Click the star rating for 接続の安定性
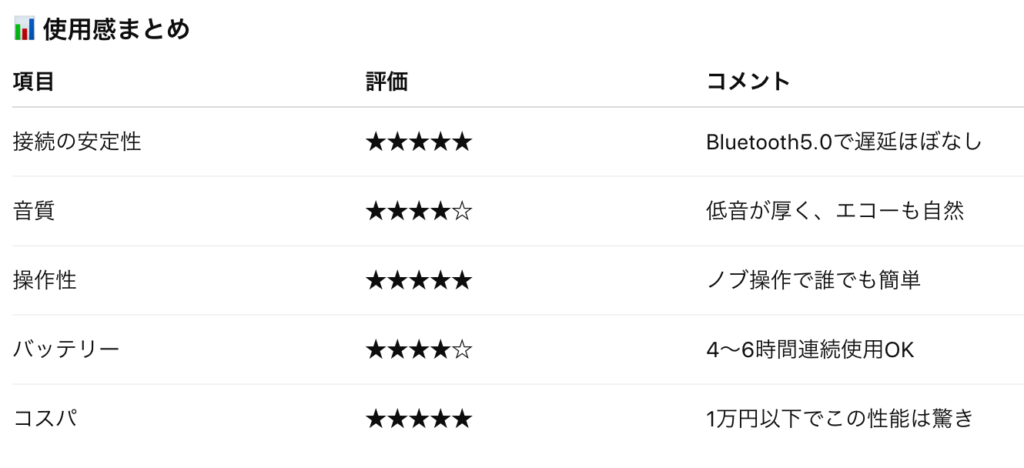This screenshot has height=468, width=1024. pos(418,142)
